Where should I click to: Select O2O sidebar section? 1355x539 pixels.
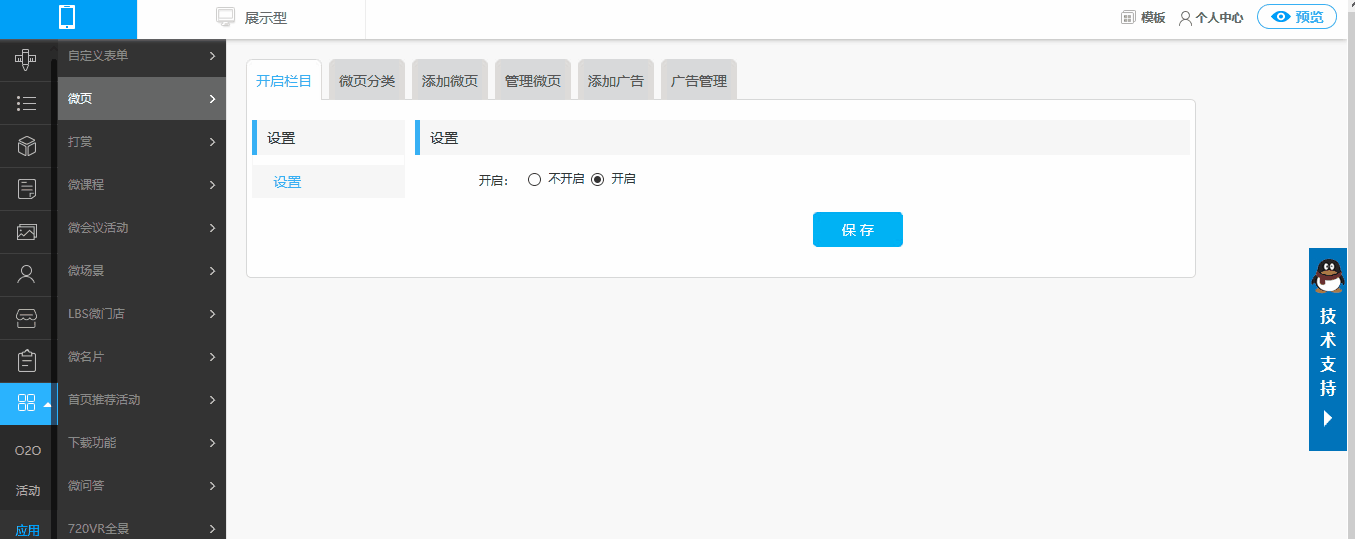pyautogui.click(x=28, y=451)
